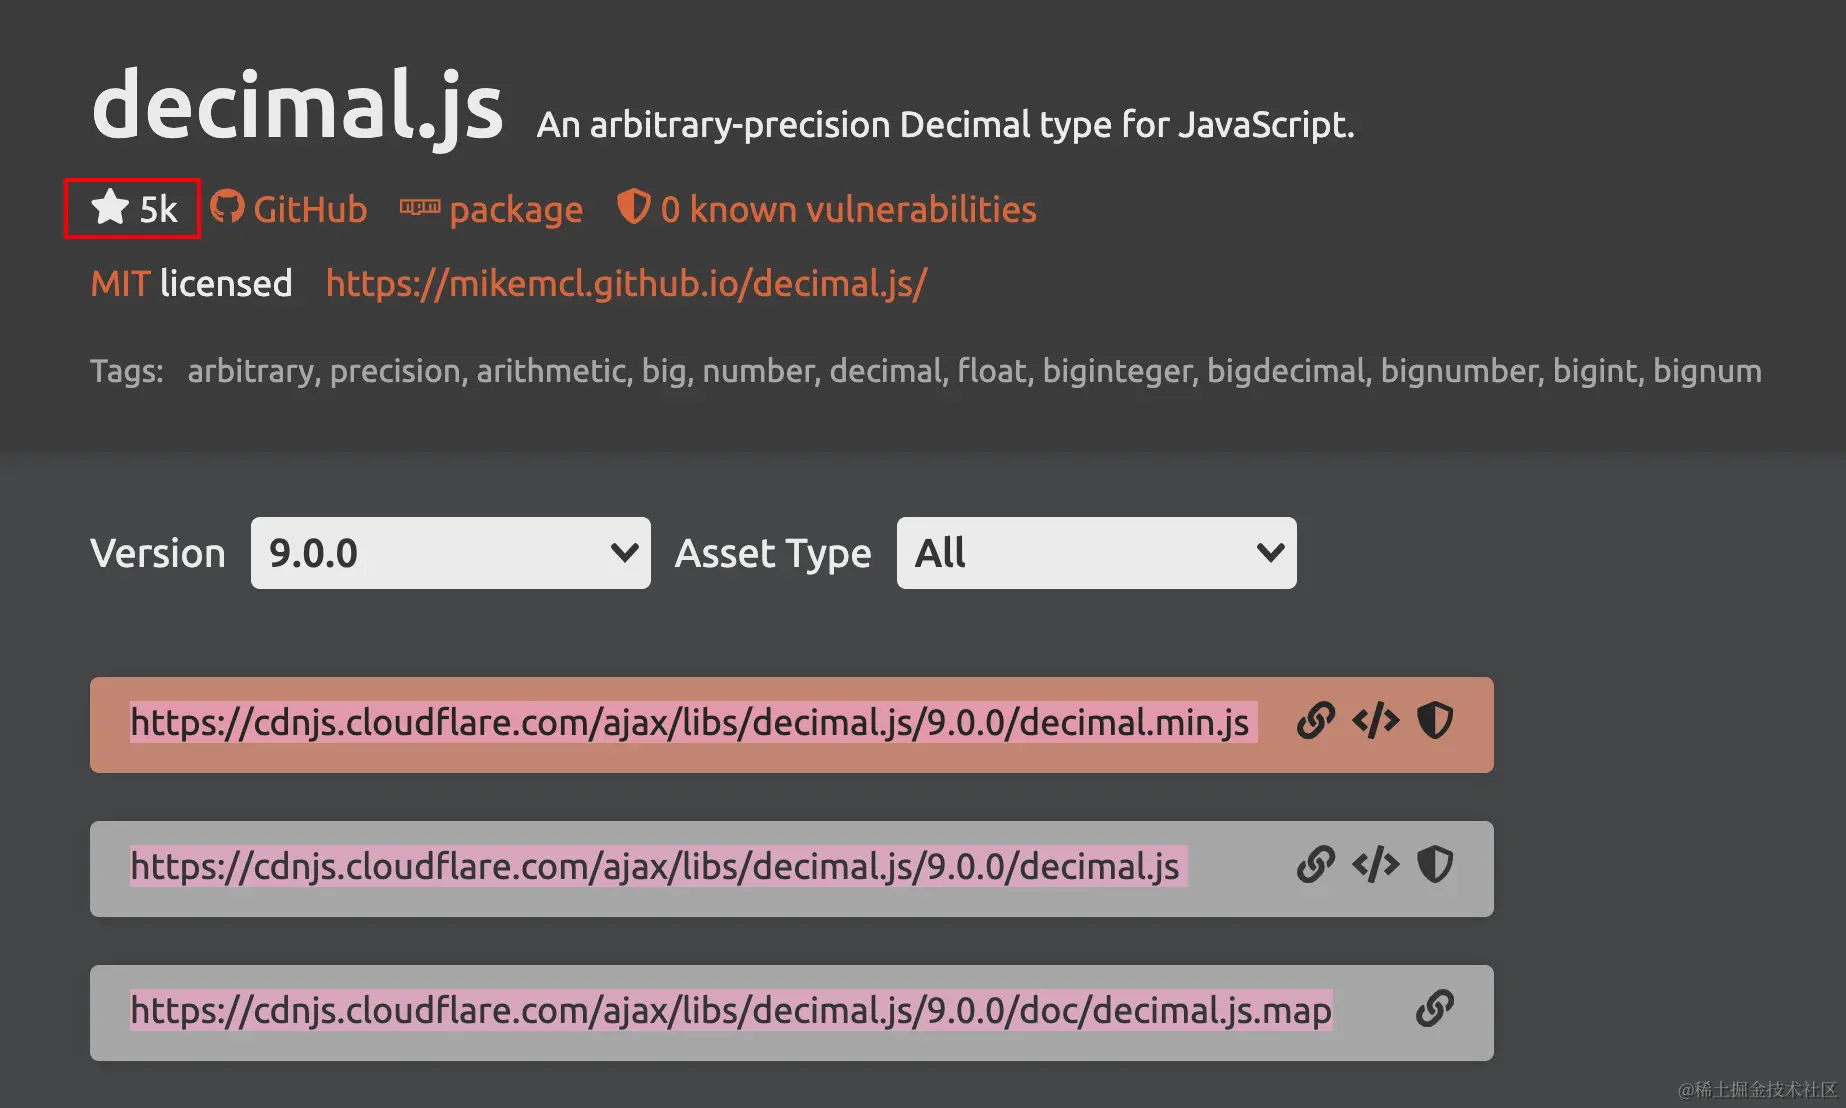Visit the mikemcl.github.io/decimal.js homepage link

tap(627, 284)
